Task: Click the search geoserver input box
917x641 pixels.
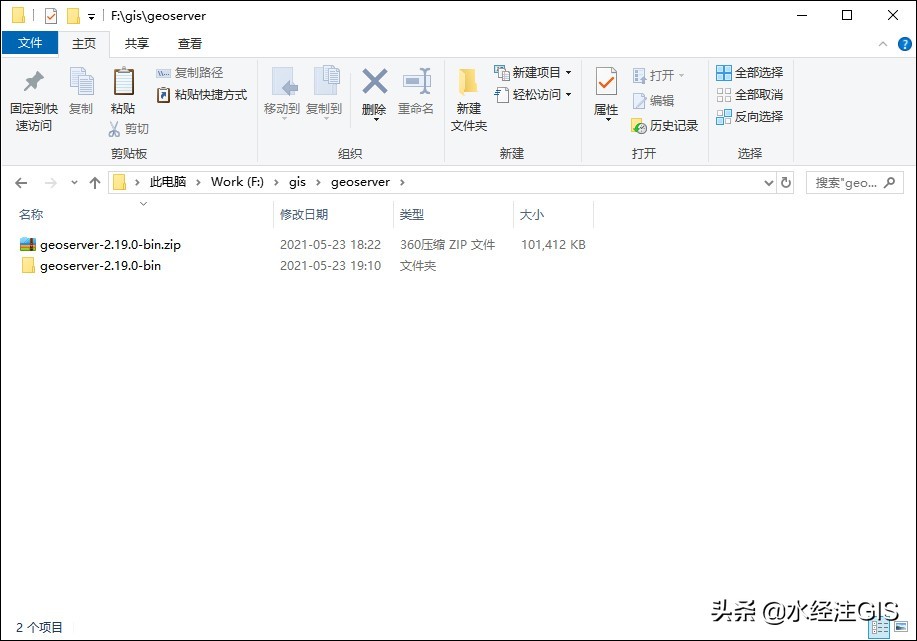Action: [x=854, y=183]
